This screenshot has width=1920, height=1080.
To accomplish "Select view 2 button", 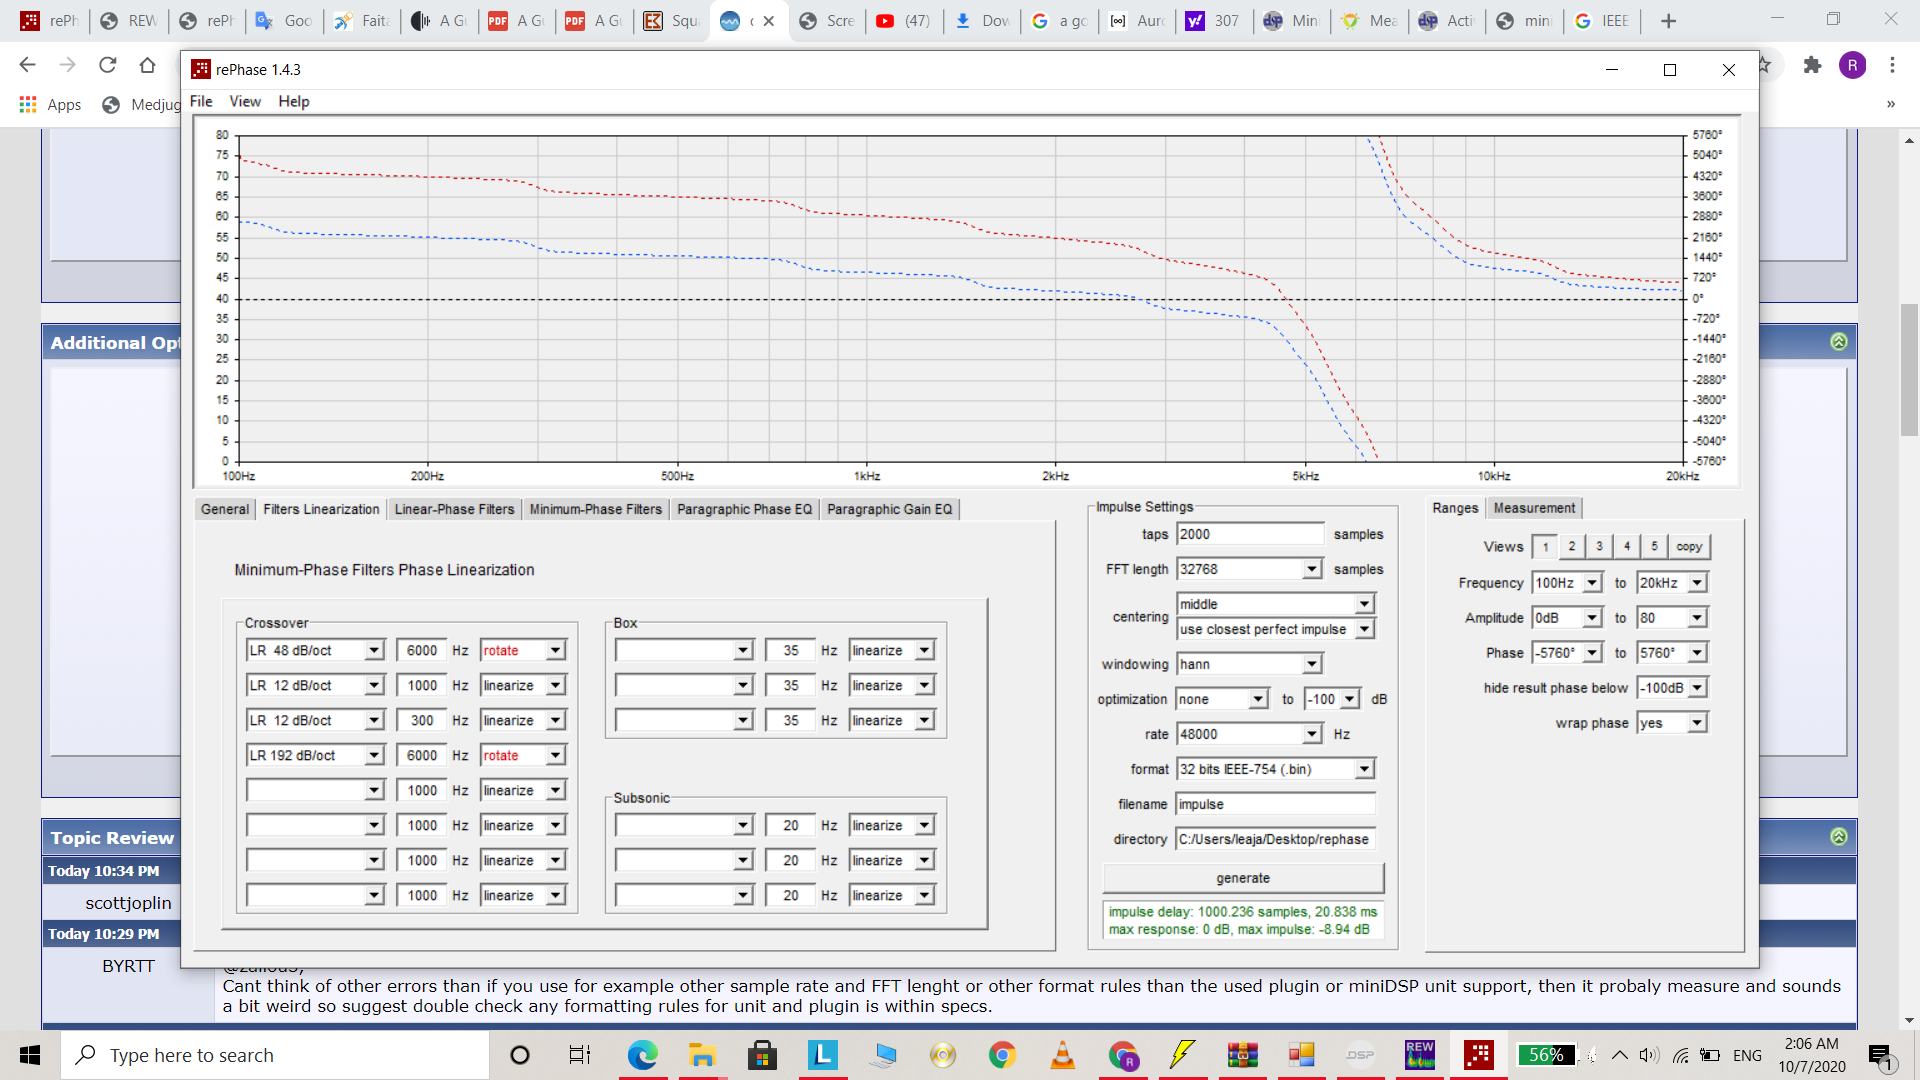I will [1572, 547].
